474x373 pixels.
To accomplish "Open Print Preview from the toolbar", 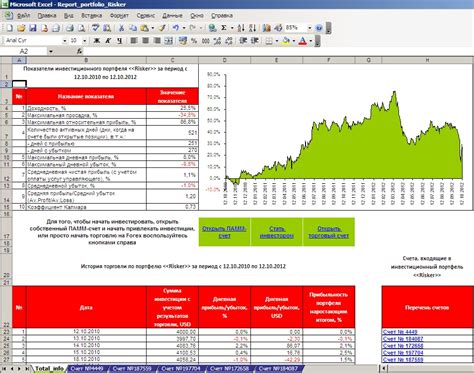I will 81,28.
